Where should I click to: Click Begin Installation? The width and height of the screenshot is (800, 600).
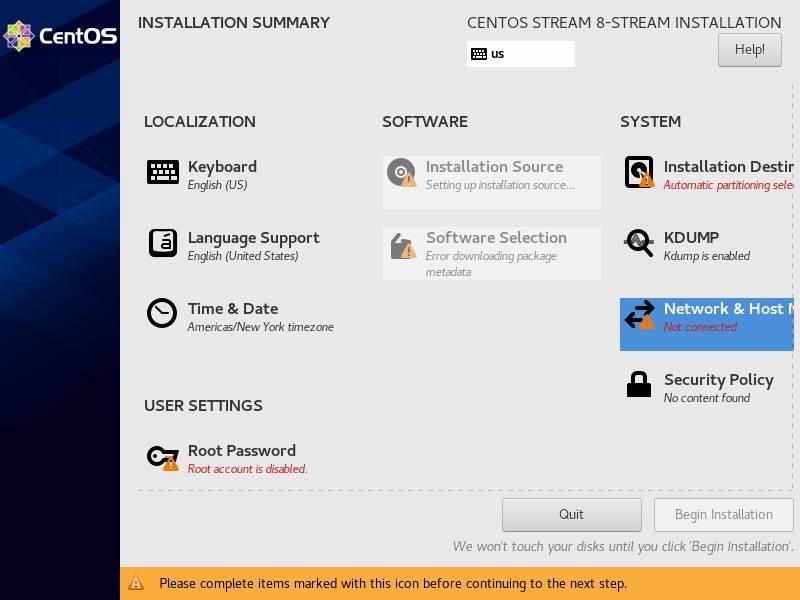[723, 514]
